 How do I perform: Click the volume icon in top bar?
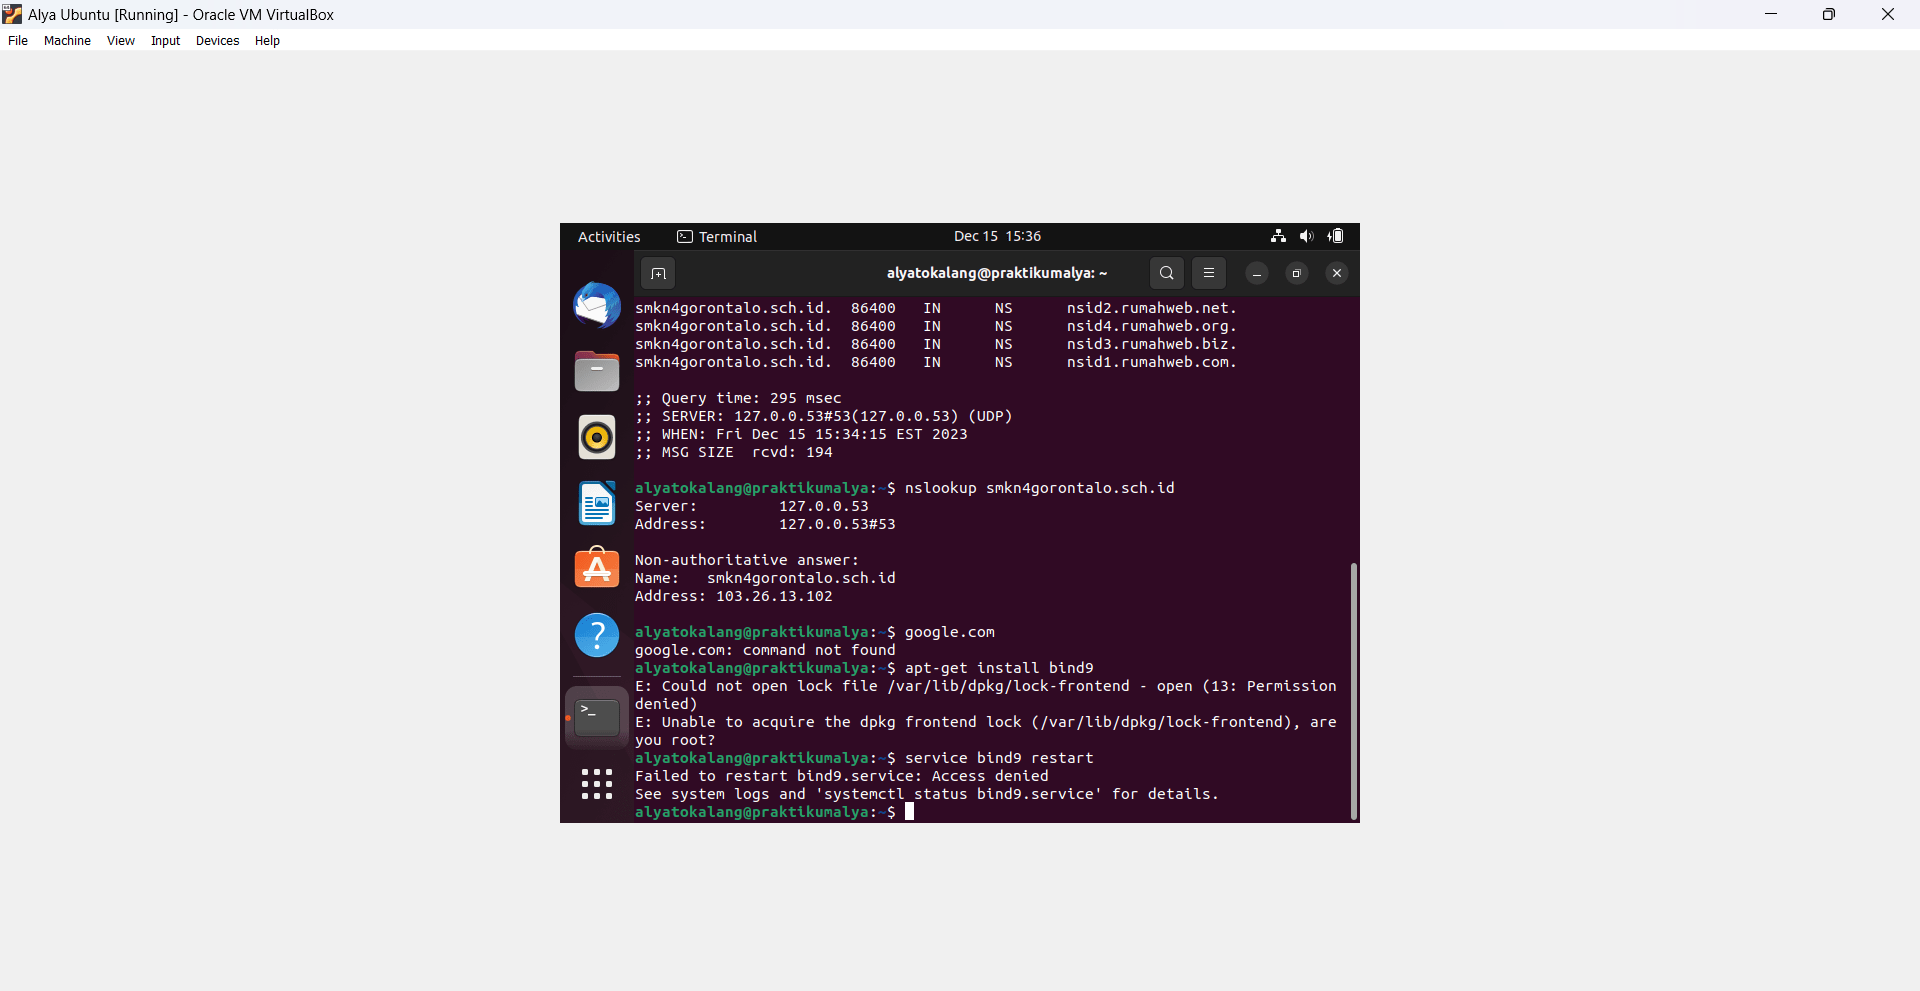click(1307, 236)
